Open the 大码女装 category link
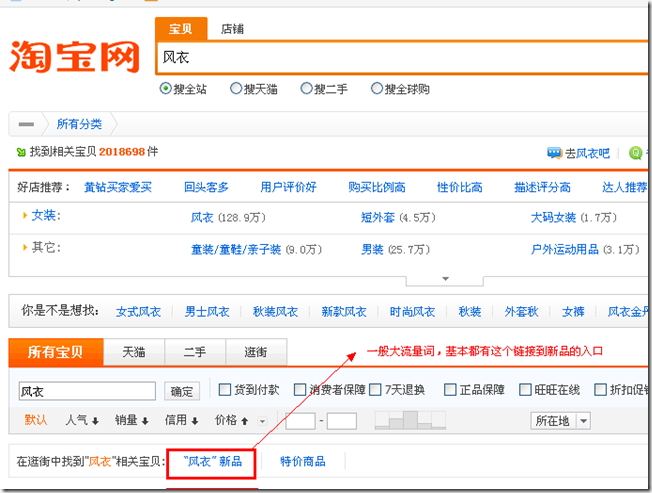The height and width of the screenshot is (493, 652). (x=553, y=217)
